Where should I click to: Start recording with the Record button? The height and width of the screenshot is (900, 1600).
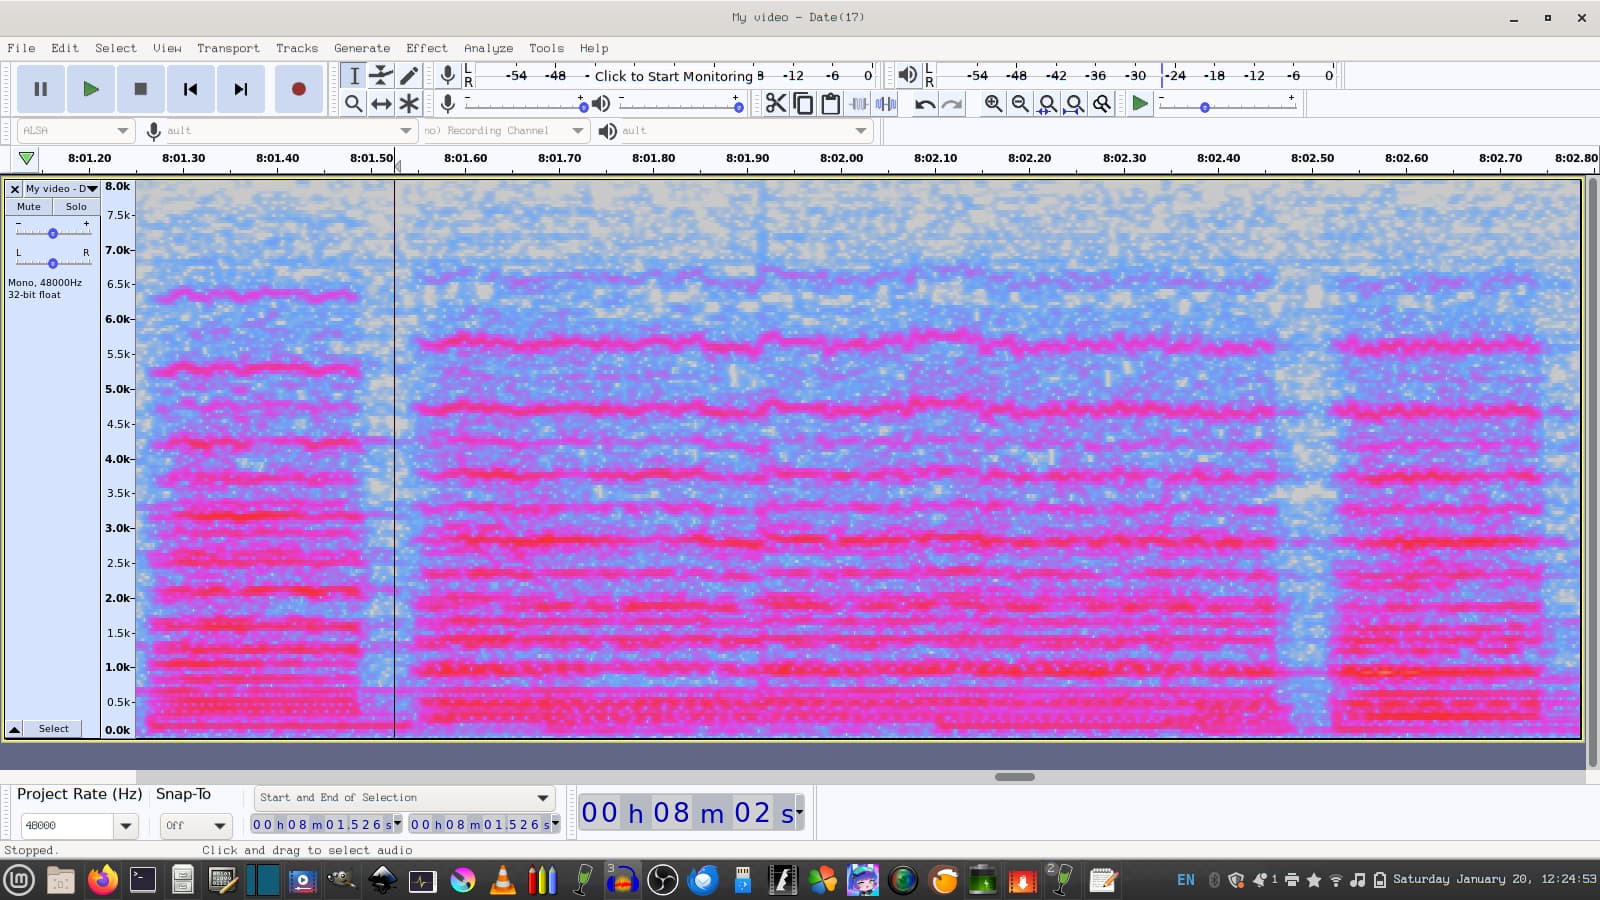[x=297, y=89]
